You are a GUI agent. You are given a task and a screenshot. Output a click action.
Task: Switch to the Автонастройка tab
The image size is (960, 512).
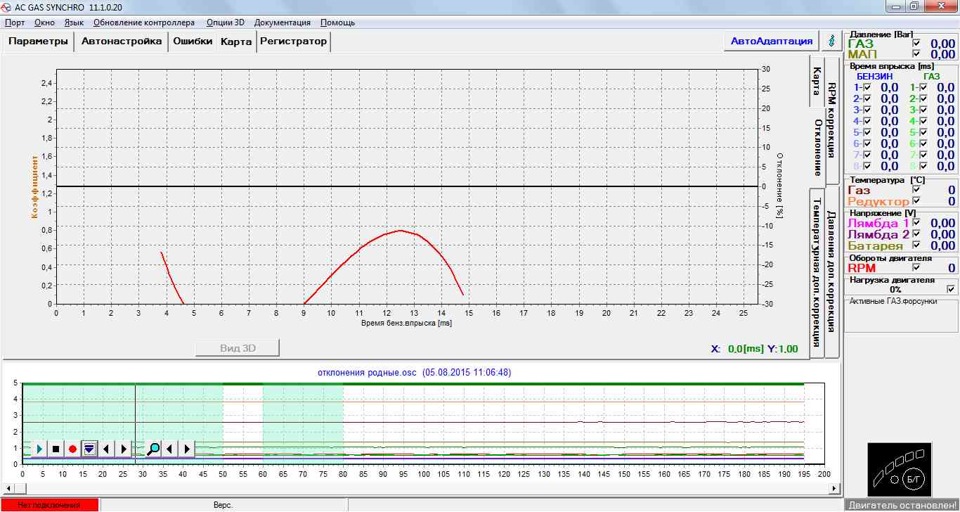[121, 42]
